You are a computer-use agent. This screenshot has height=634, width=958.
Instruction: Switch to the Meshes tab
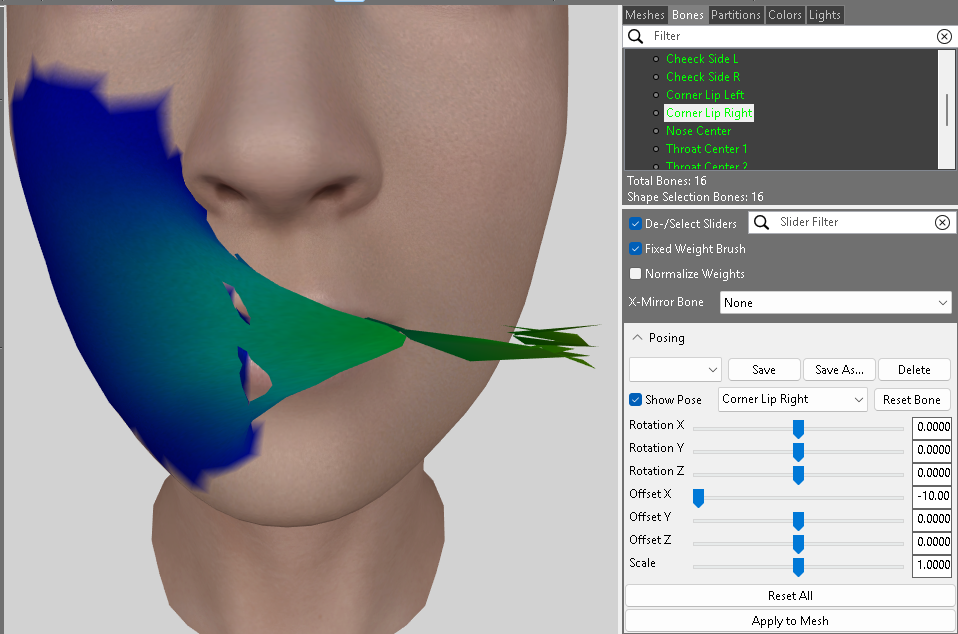click(645, 15)
